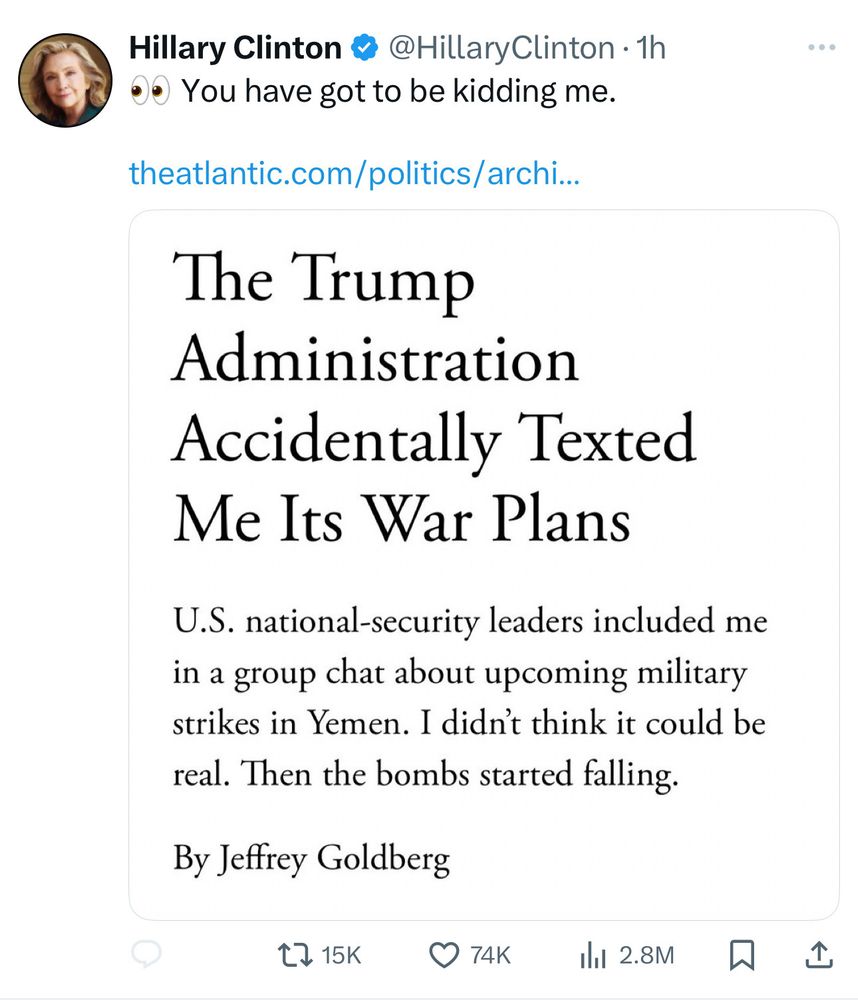
Task: Click the 2.8M views count
Action: coord(647,955)
